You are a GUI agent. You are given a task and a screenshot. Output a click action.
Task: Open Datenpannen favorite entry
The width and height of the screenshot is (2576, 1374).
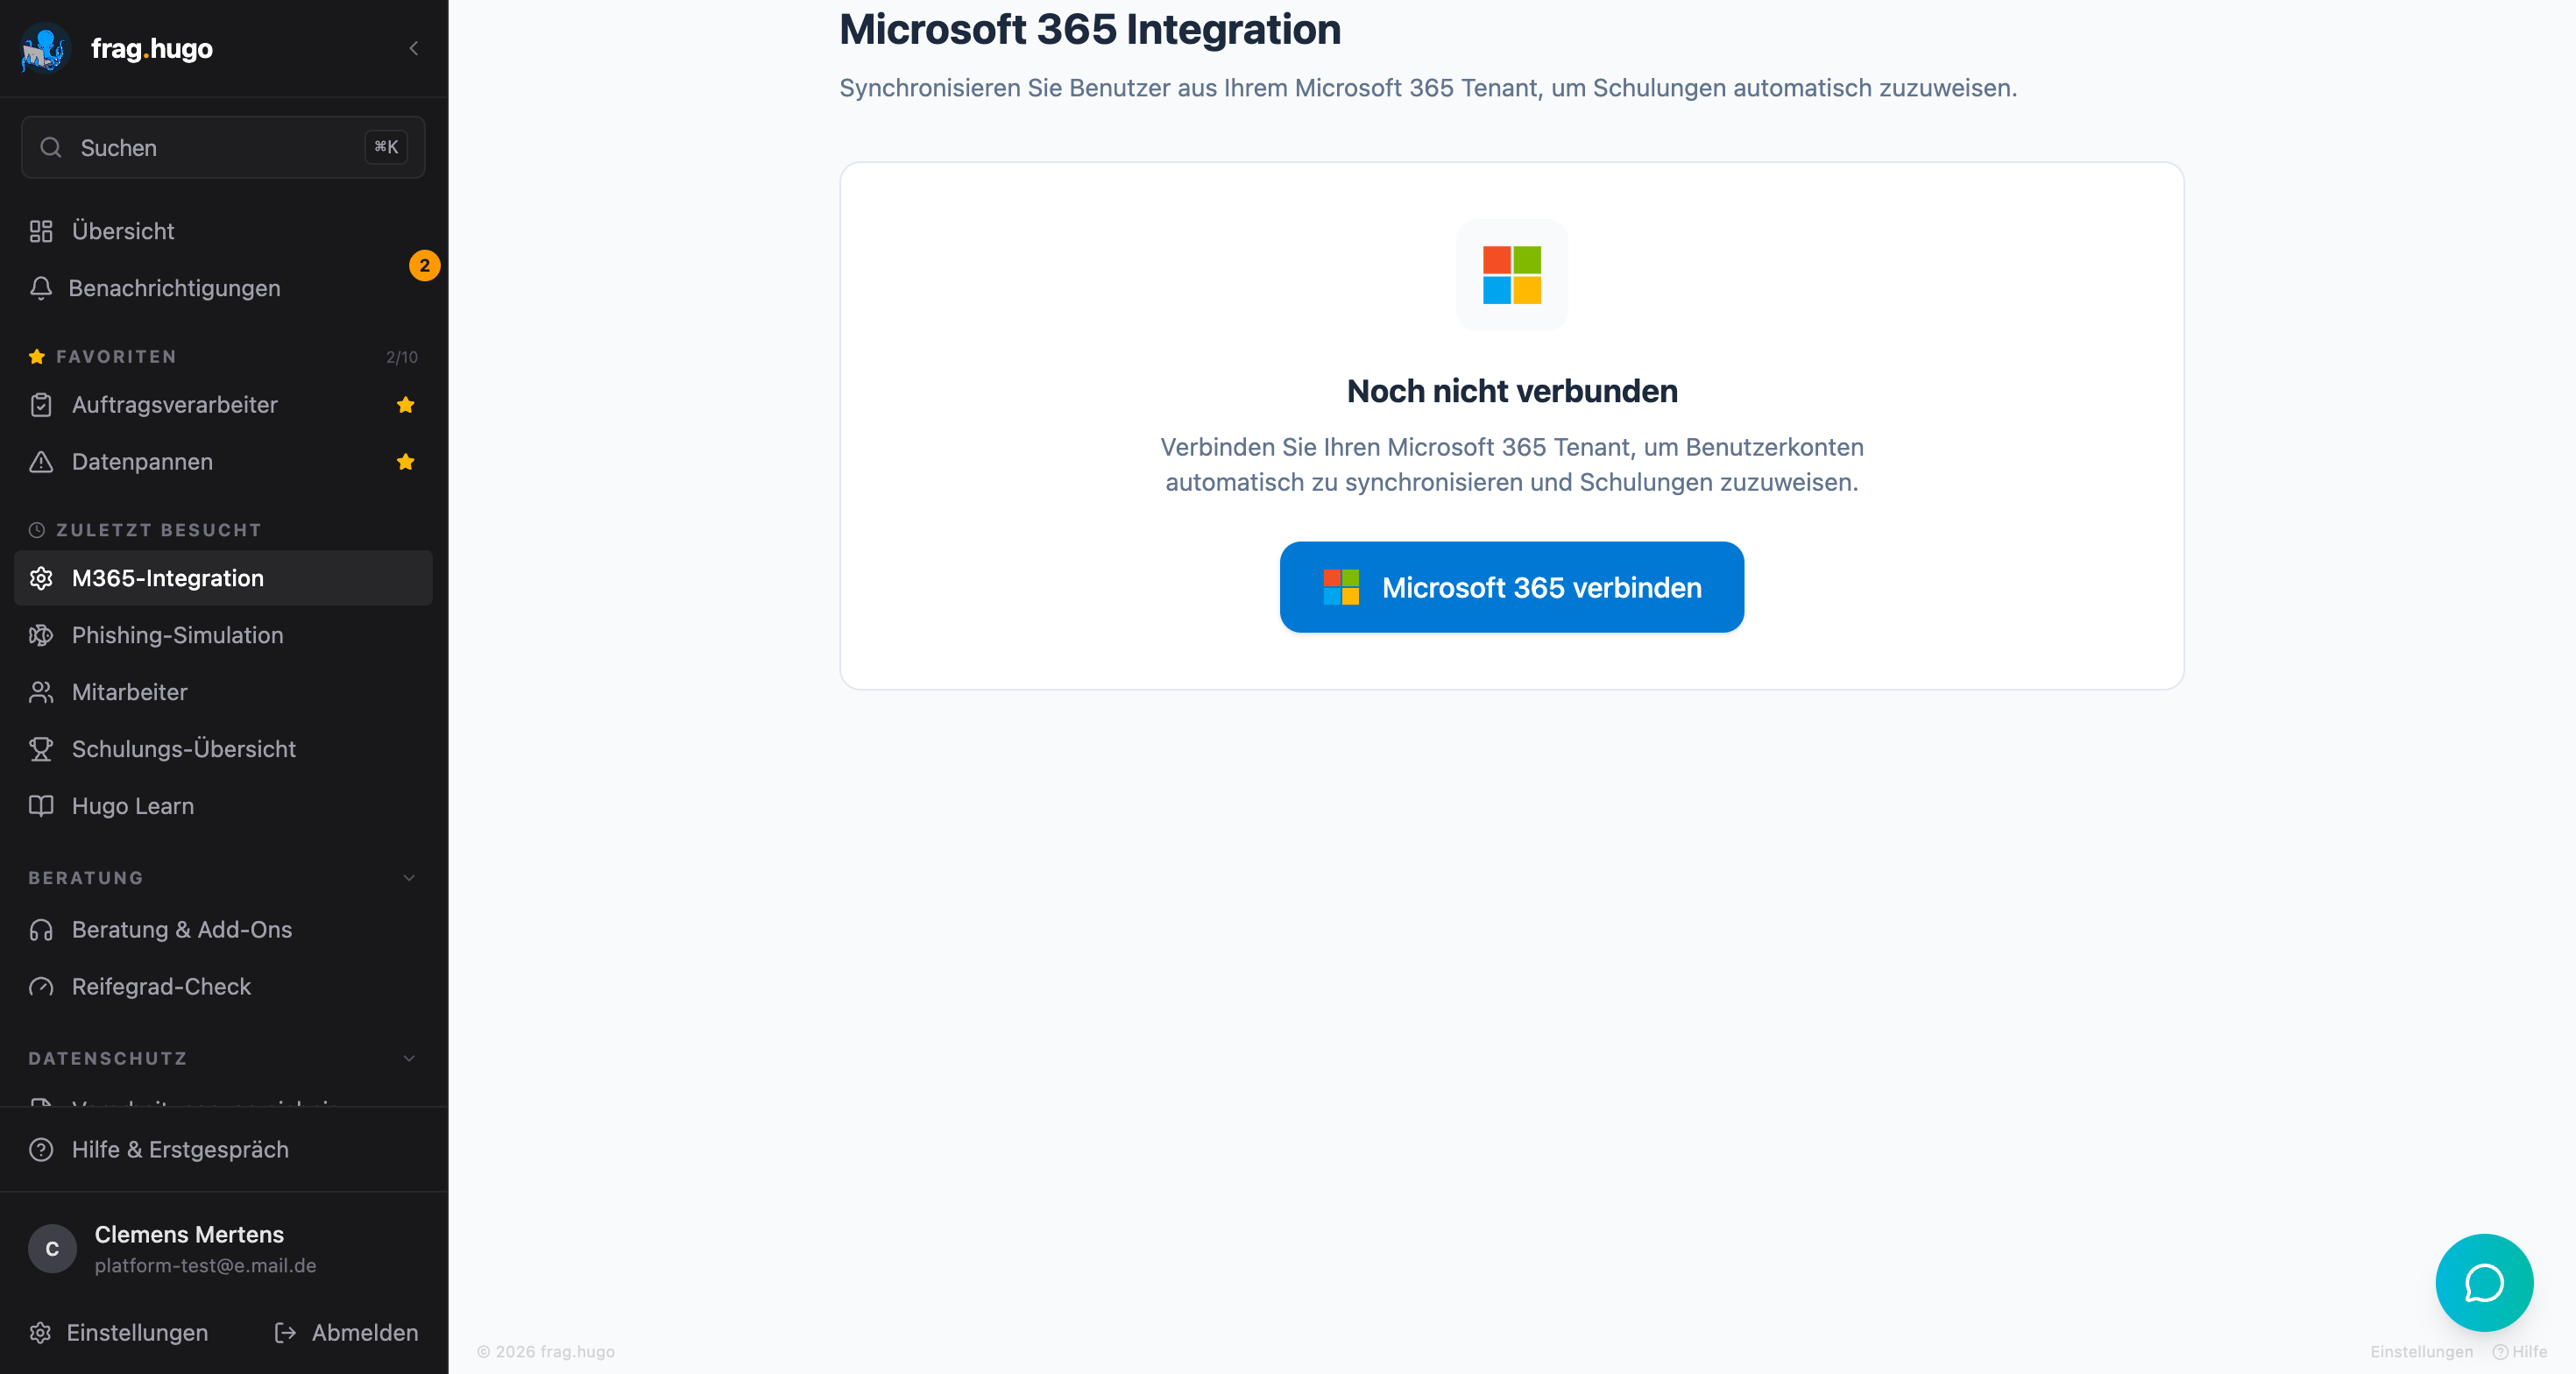pyautogui.click(x=223, y=462)
